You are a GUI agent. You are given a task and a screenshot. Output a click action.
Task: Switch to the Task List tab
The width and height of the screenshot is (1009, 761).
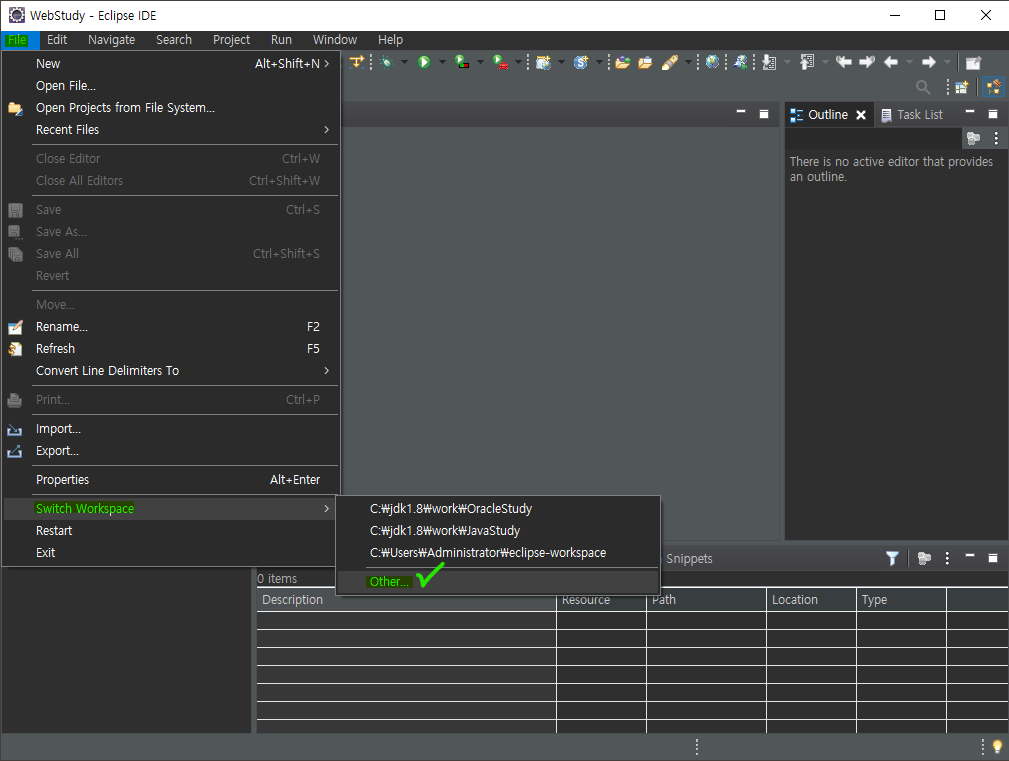click(x=912, y=115)
